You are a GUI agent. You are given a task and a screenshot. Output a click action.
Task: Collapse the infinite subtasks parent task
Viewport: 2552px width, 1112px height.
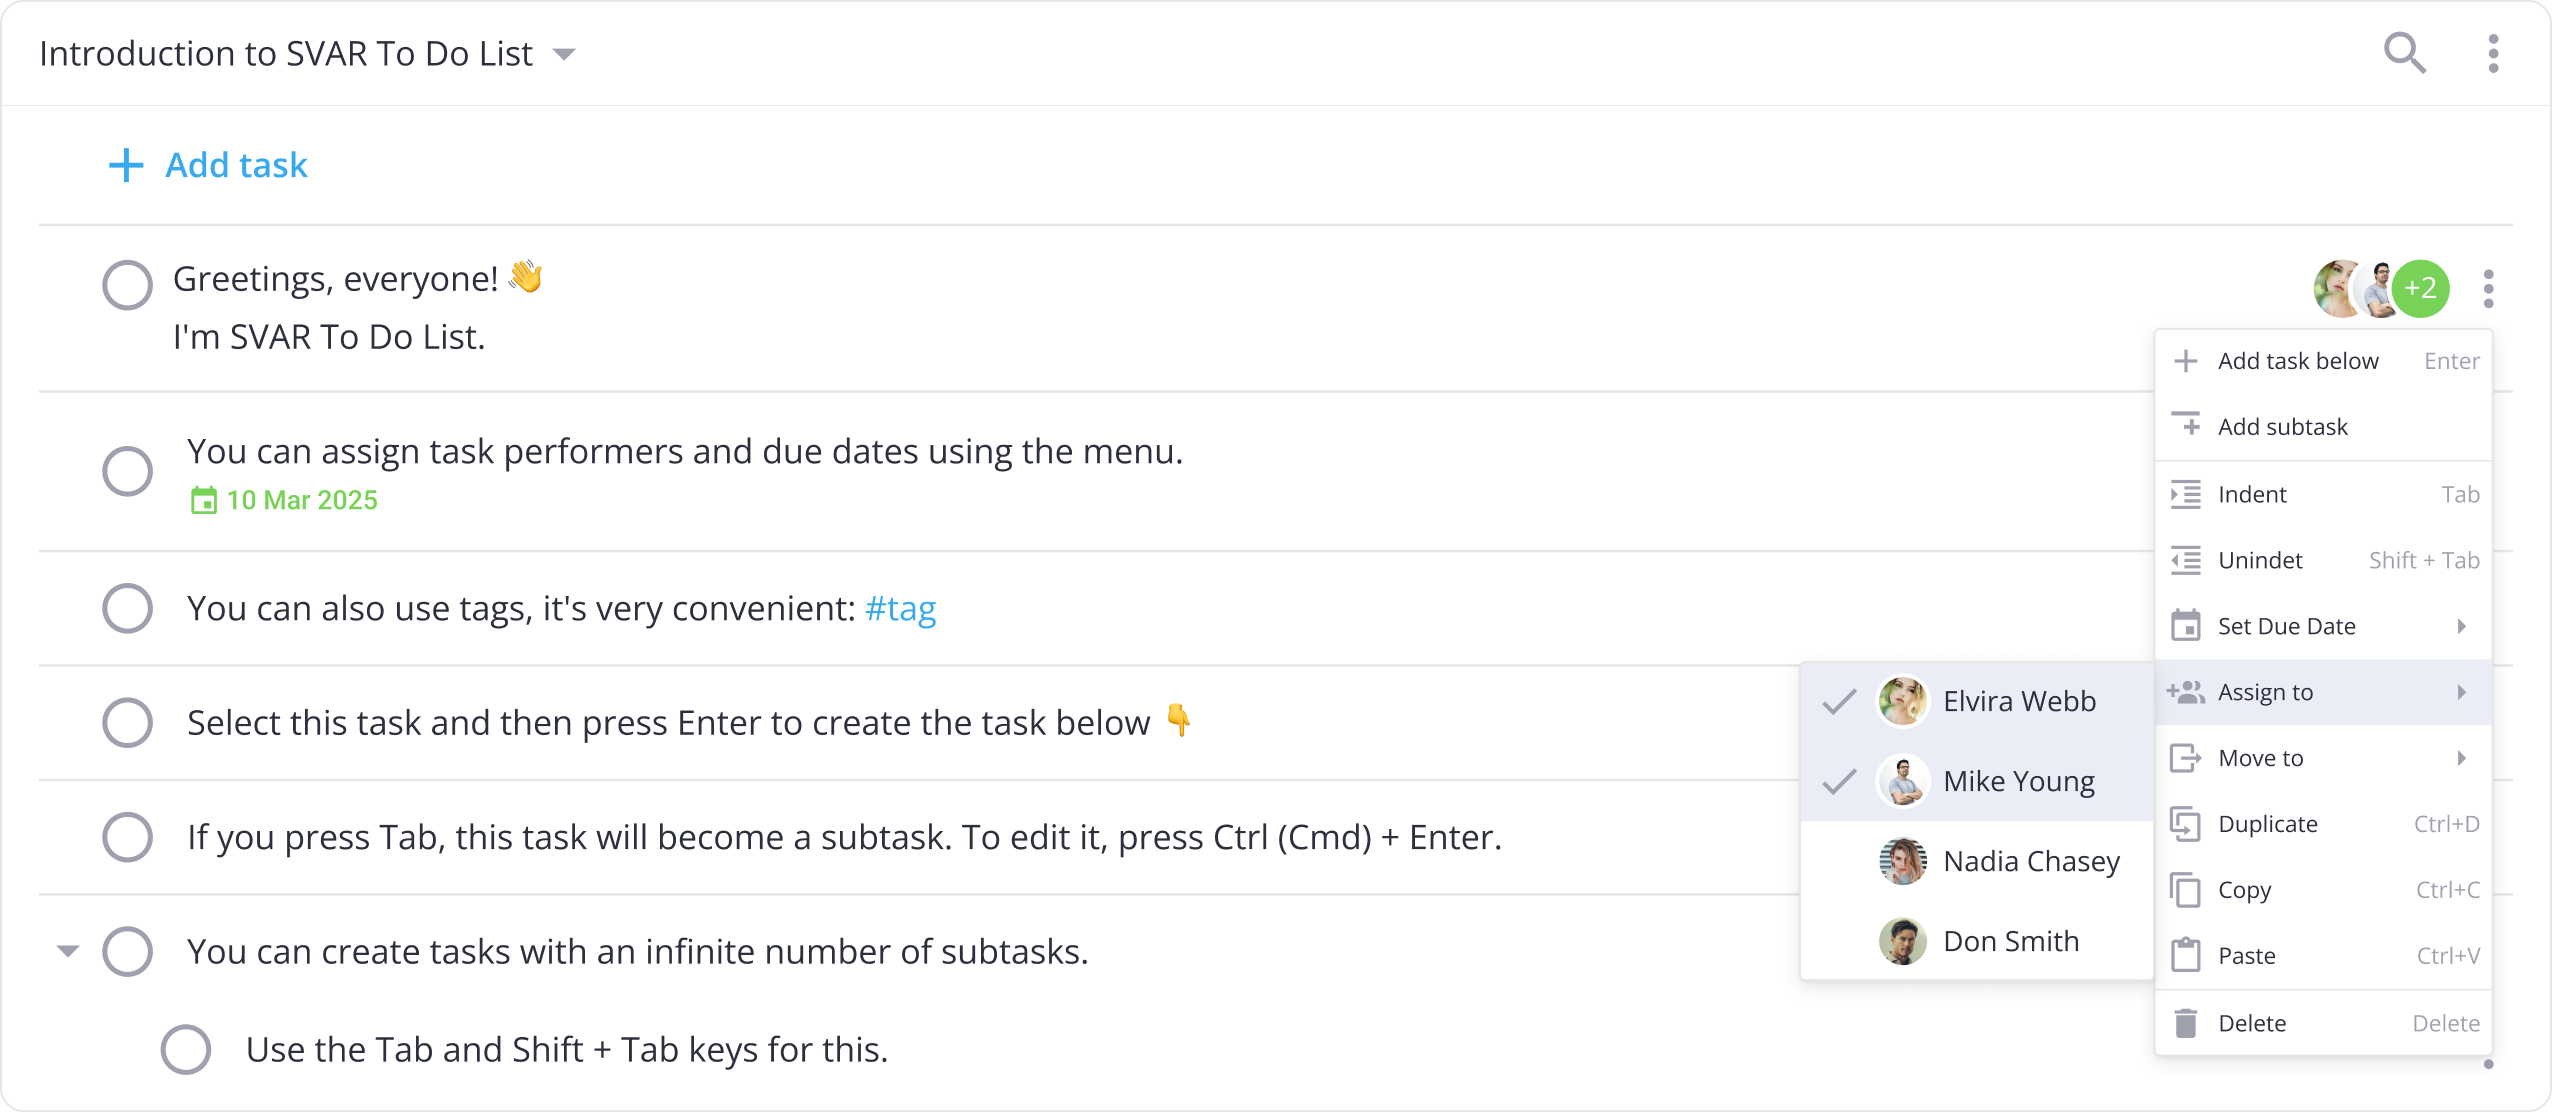click(68, 951)
